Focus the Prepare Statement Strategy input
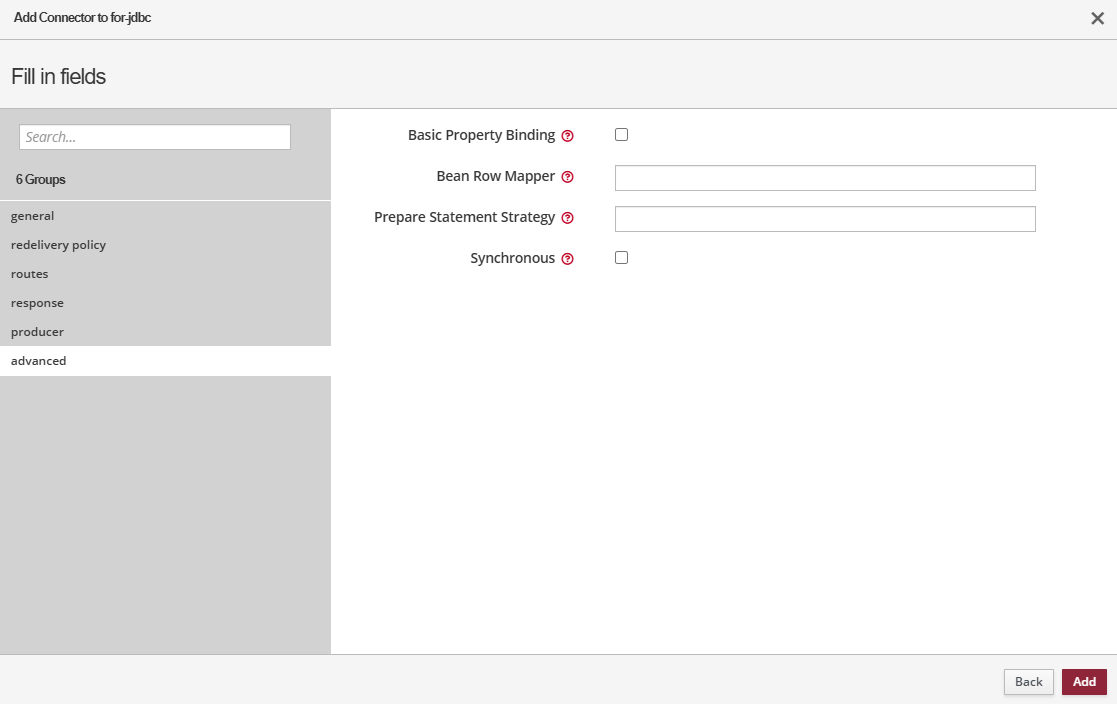Screen dimensions: 1117x704 pyautogui.click(x=825, y=219)
